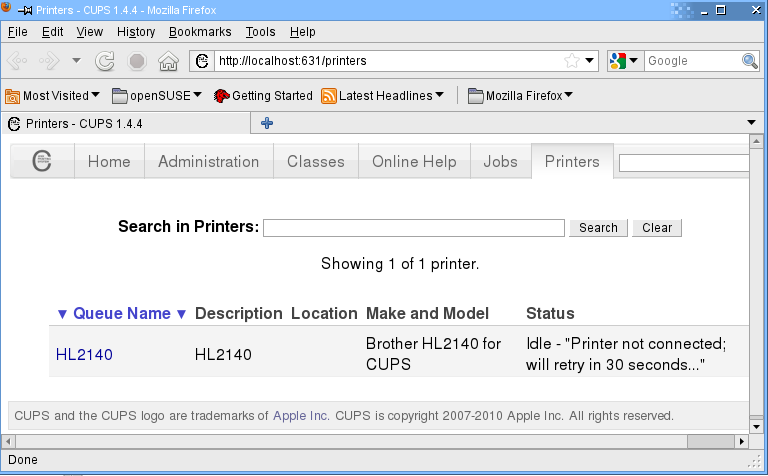Open the Classes tab
Viewport: 768px width, 476px height.
[316, 161]
